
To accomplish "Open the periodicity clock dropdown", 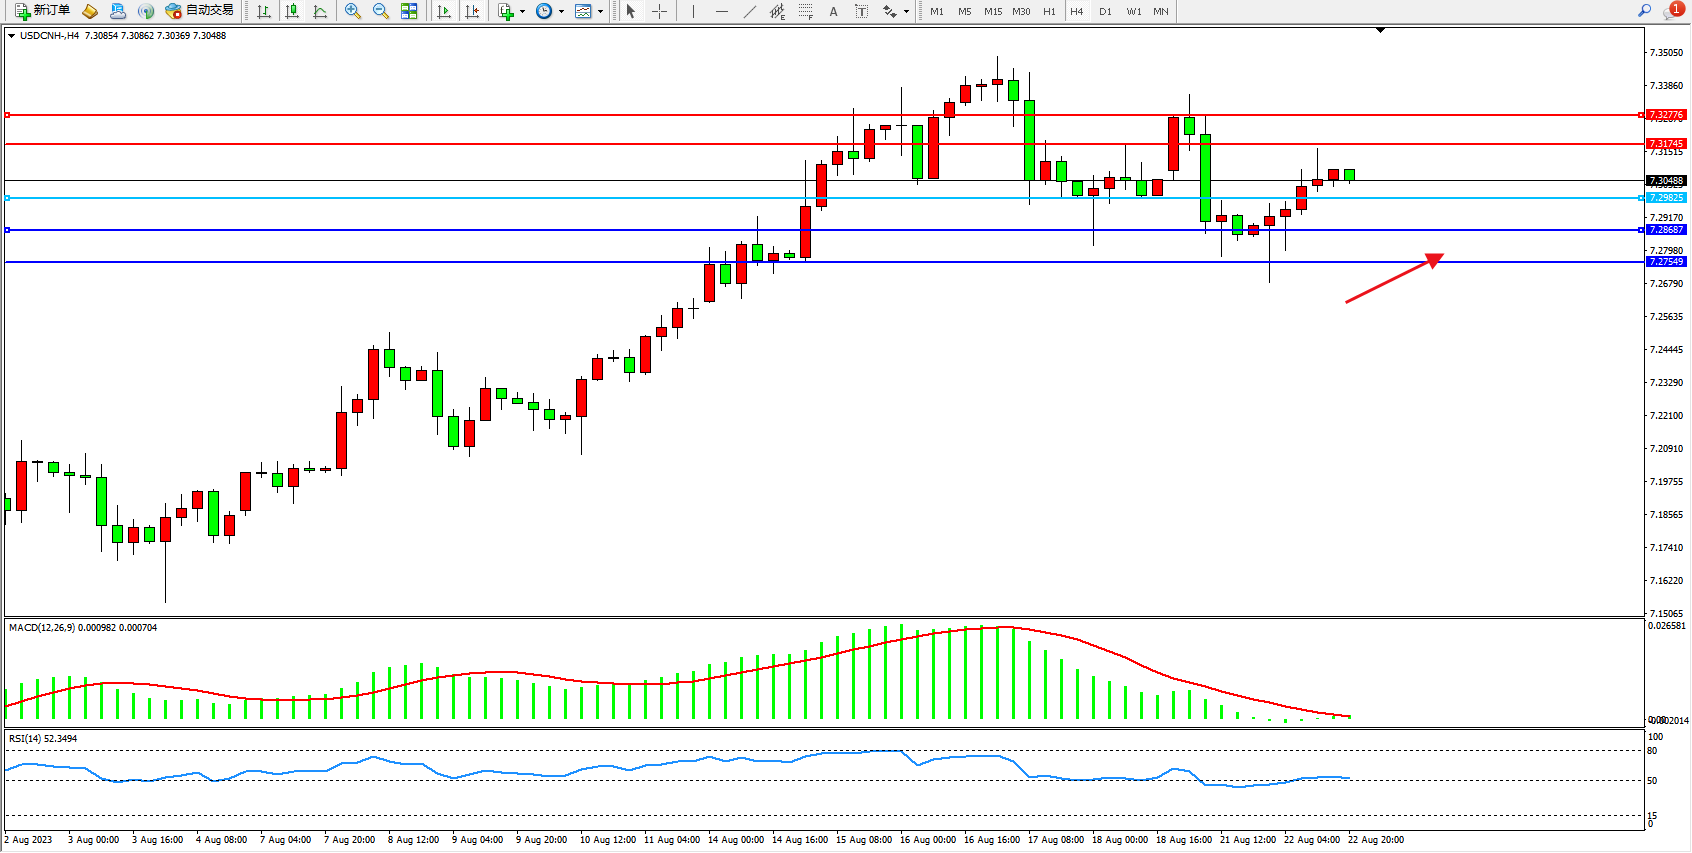I will click(x=561, y=12).
